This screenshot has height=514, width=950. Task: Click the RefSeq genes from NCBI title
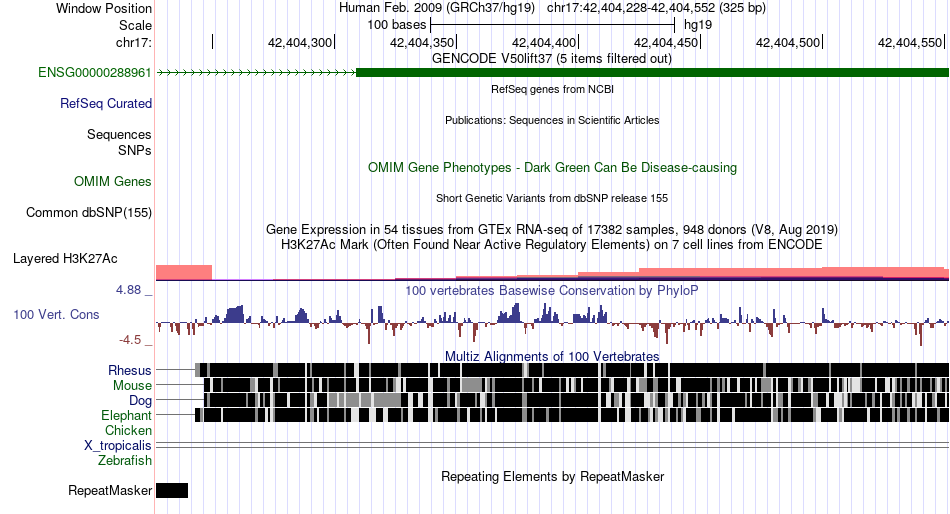coord(552,89)
